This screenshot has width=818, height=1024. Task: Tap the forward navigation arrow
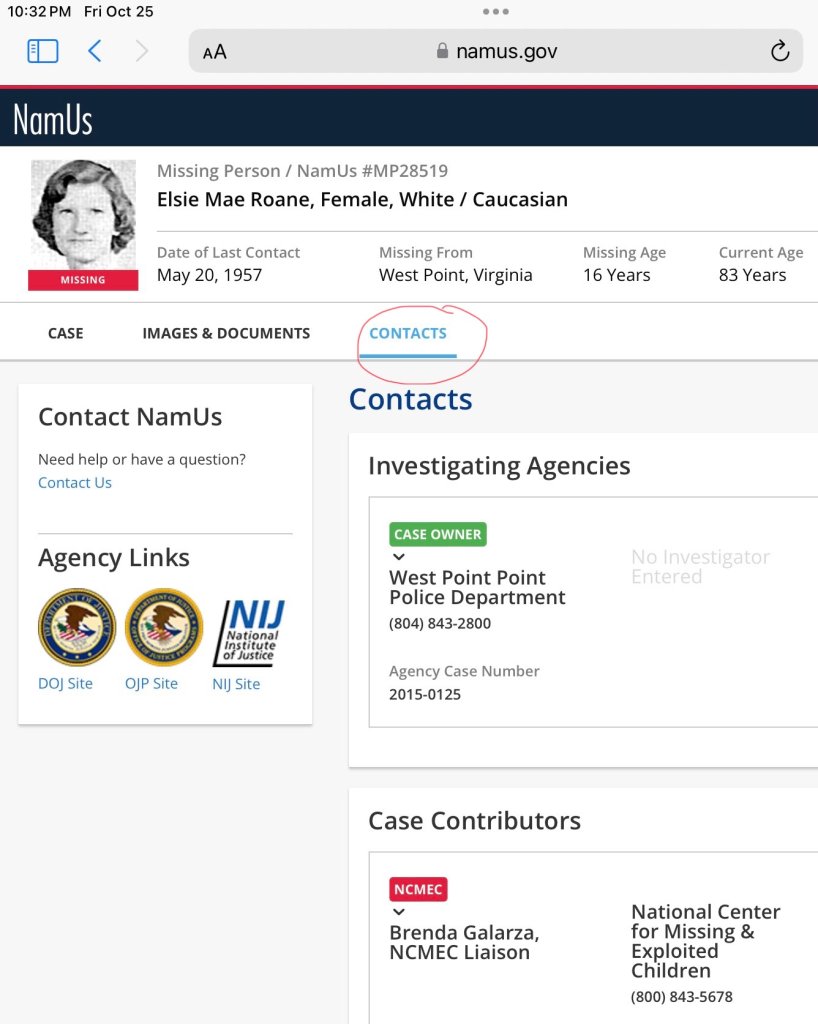(142, 51)
